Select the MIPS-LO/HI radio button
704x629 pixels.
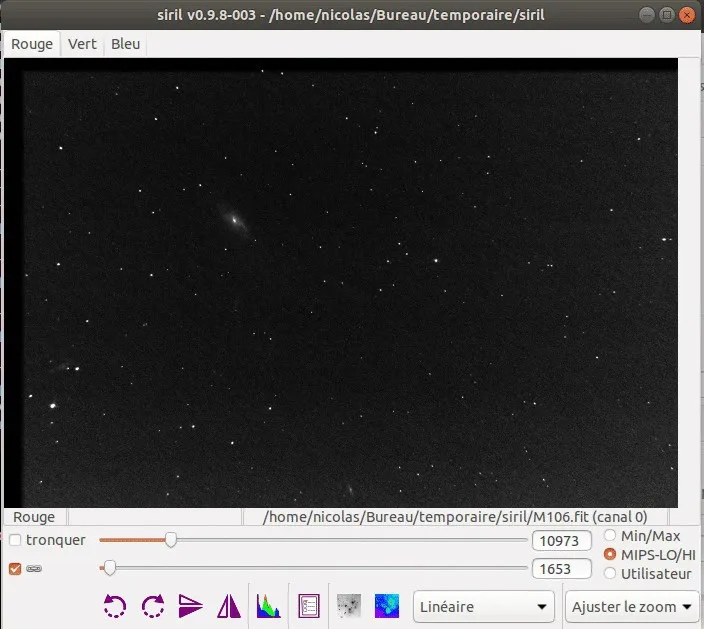[610, 554]
